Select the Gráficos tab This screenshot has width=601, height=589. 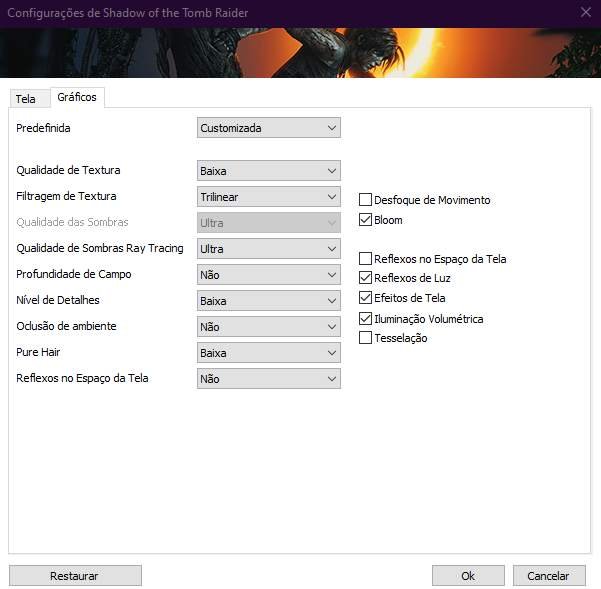(77, 97)
